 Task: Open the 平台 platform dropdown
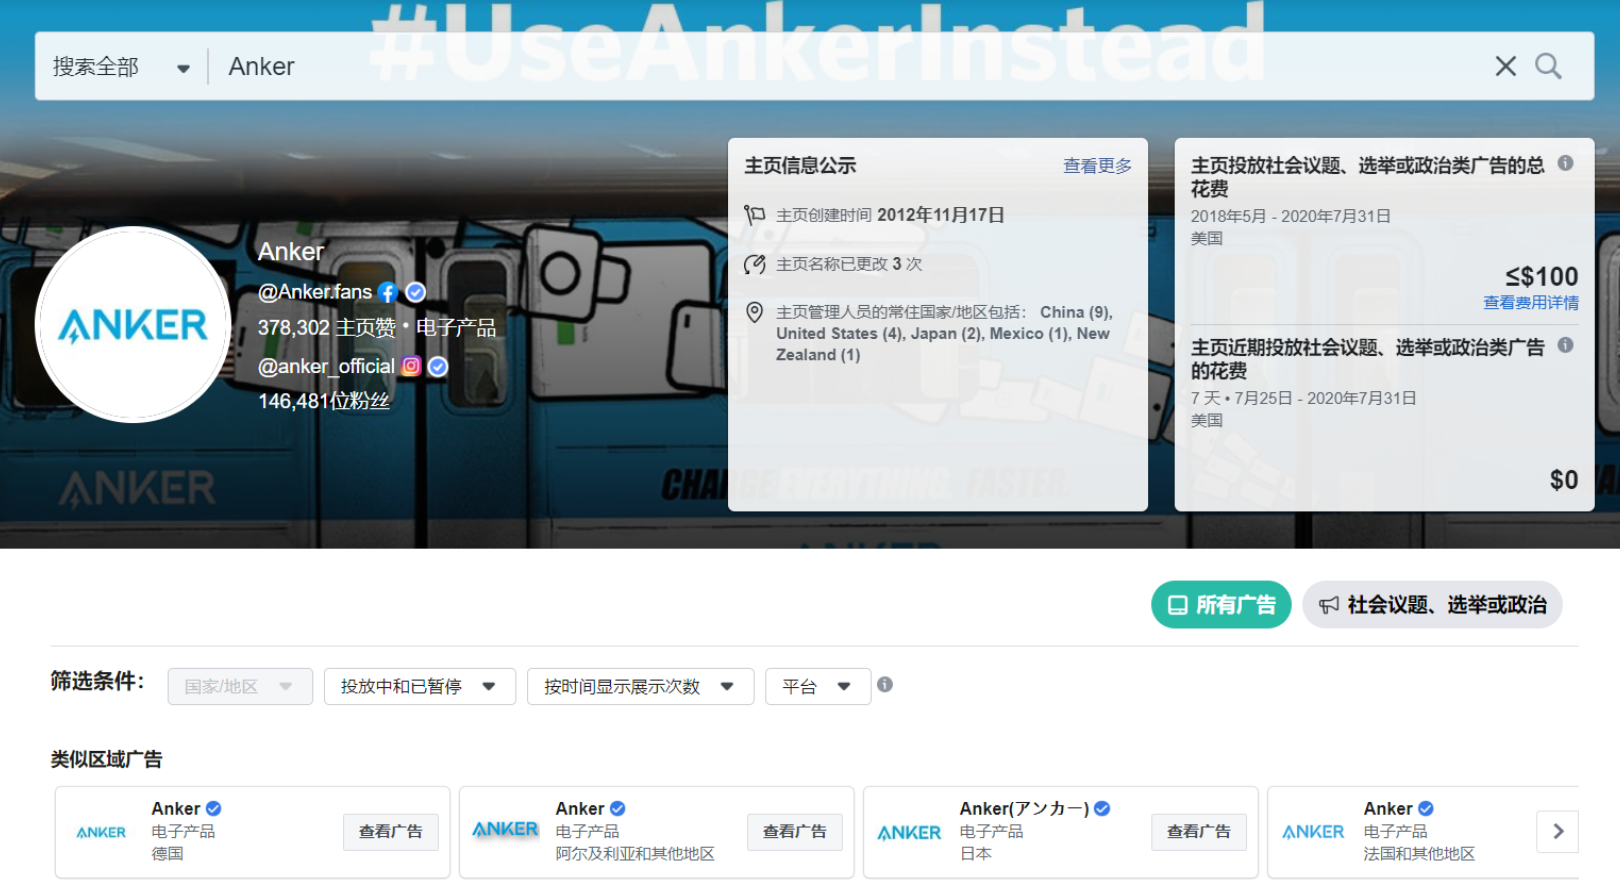(818, 687)
